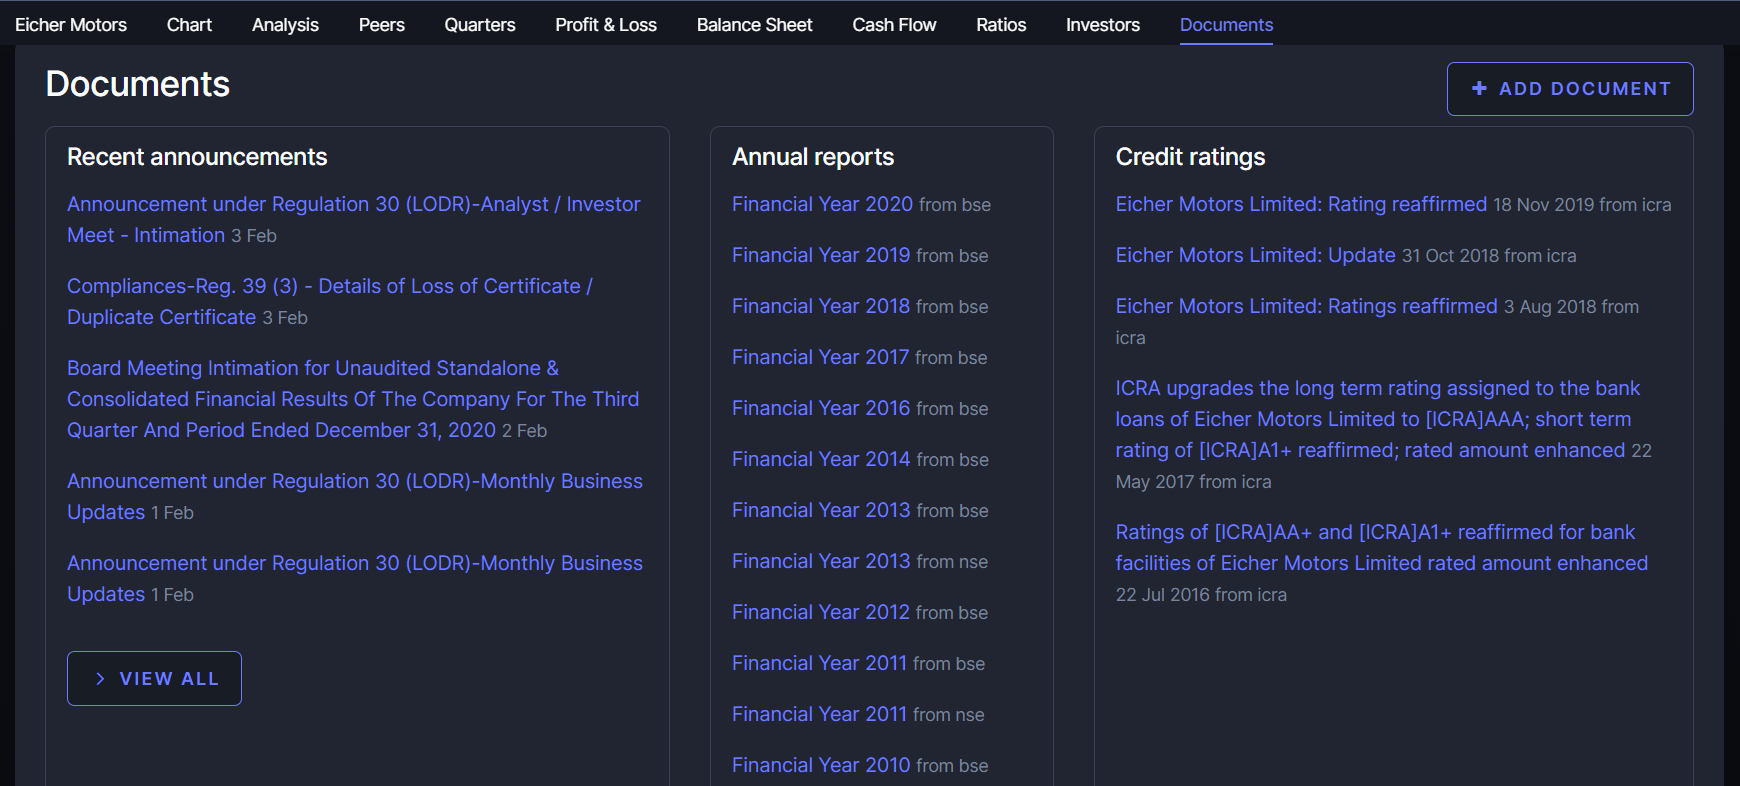
Task: Open ICRA upgrades long term rating report
Action: pyautogui.click(x=1378, y=419)
